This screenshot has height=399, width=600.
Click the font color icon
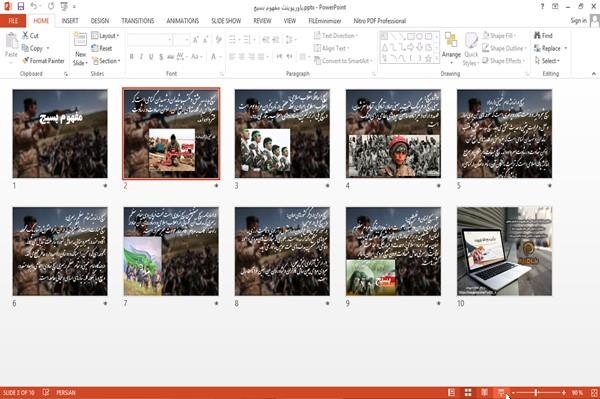tap(214, 57)
